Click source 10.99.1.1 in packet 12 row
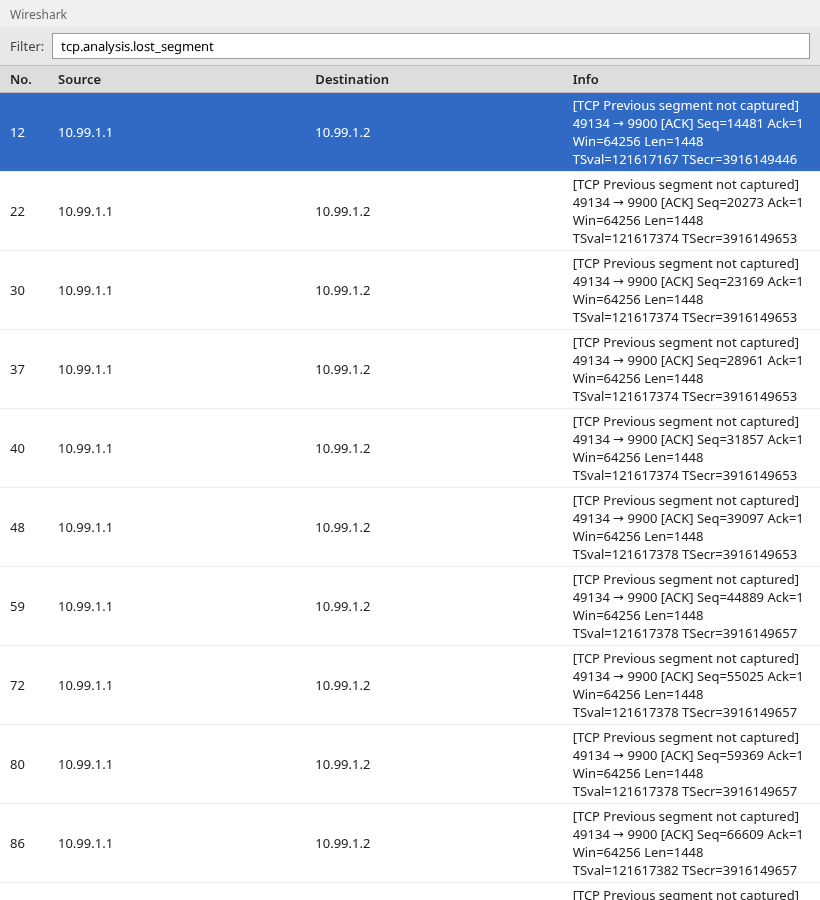Viewport: 820px width, 900px height. [85, 133]
